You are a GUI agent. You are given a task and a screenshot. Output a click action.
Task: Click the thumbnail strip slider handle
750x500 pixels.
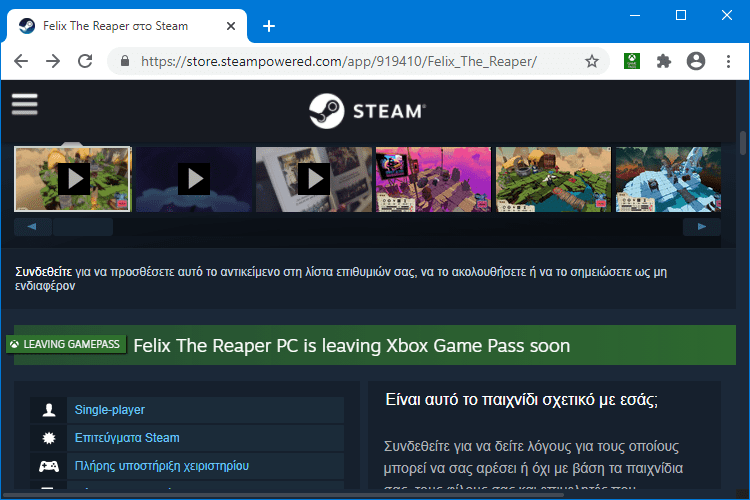coord(83,227)
